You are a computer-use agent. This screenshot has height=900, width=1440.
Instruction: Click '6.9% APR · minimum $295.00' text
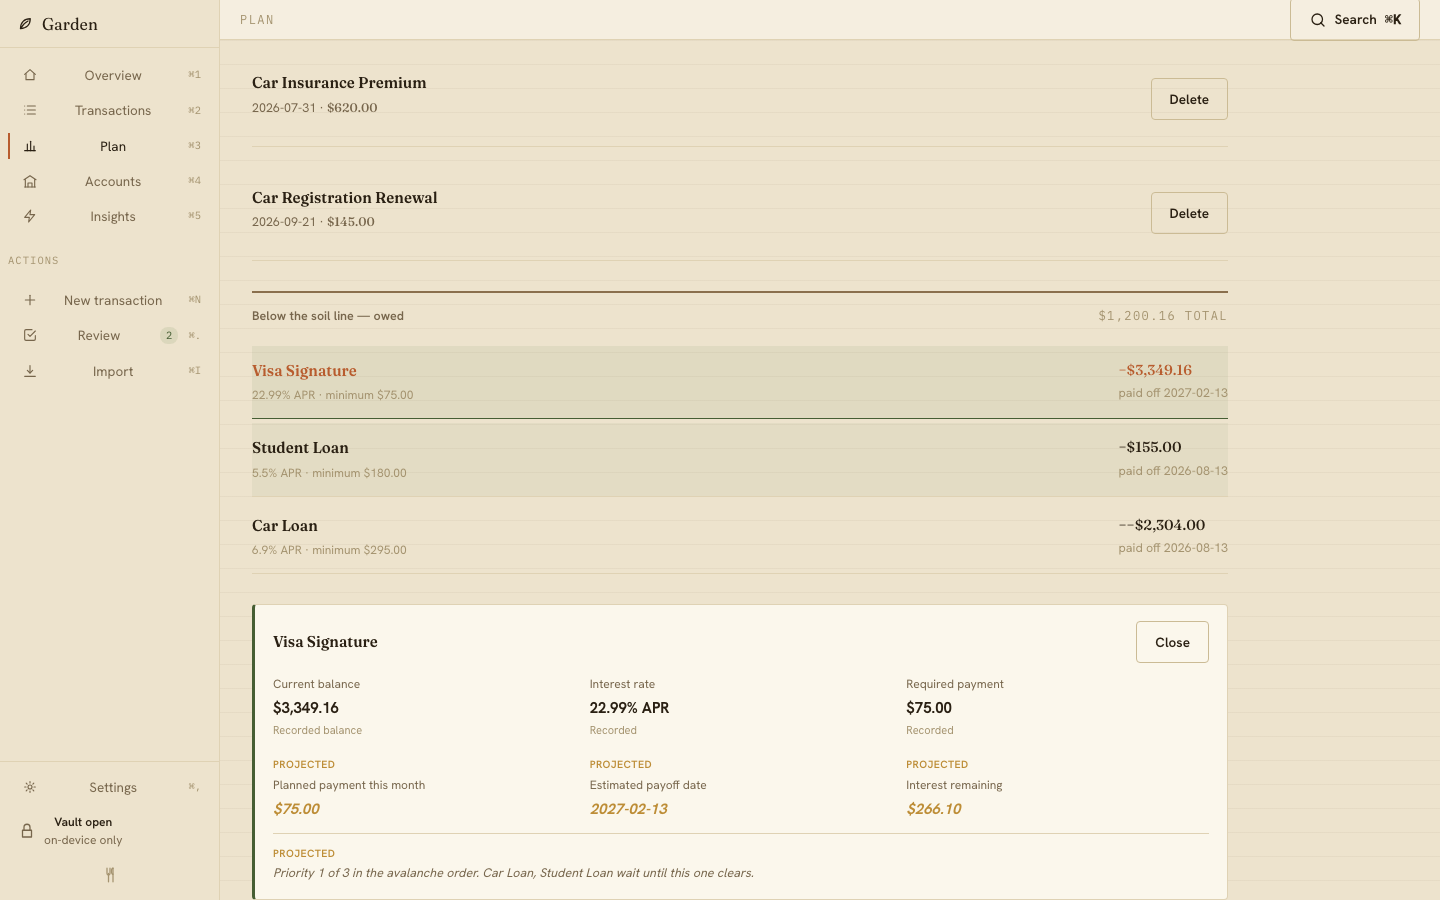pos(329,550)
